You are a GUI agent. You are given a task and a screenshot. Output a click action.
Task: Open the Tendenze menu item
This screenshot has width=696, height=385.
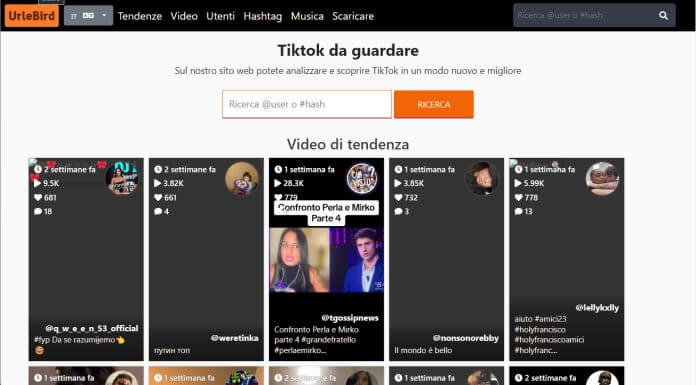point(140,16)
